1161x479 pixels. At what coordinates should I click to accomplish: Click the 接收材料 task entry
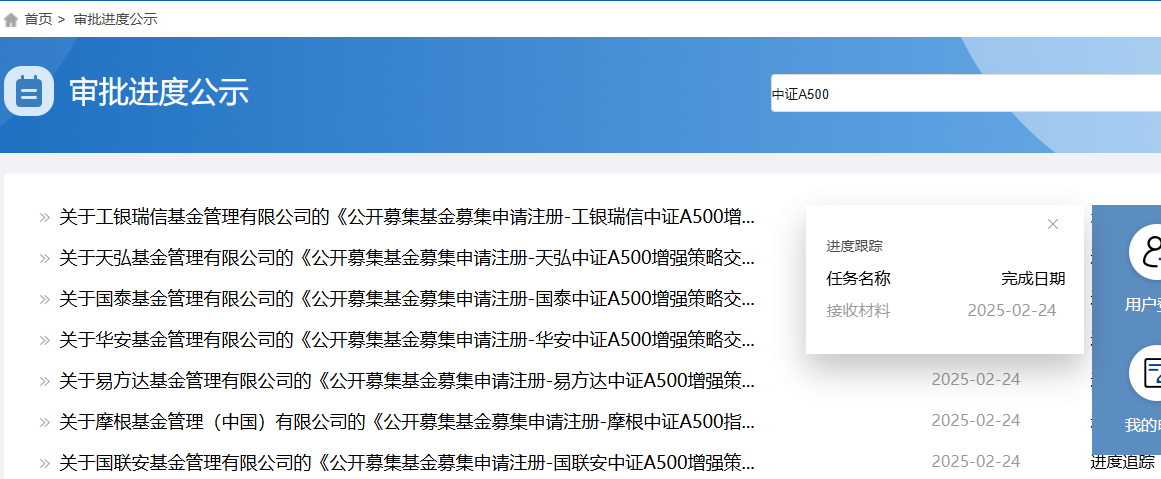[x=858, y=311]
